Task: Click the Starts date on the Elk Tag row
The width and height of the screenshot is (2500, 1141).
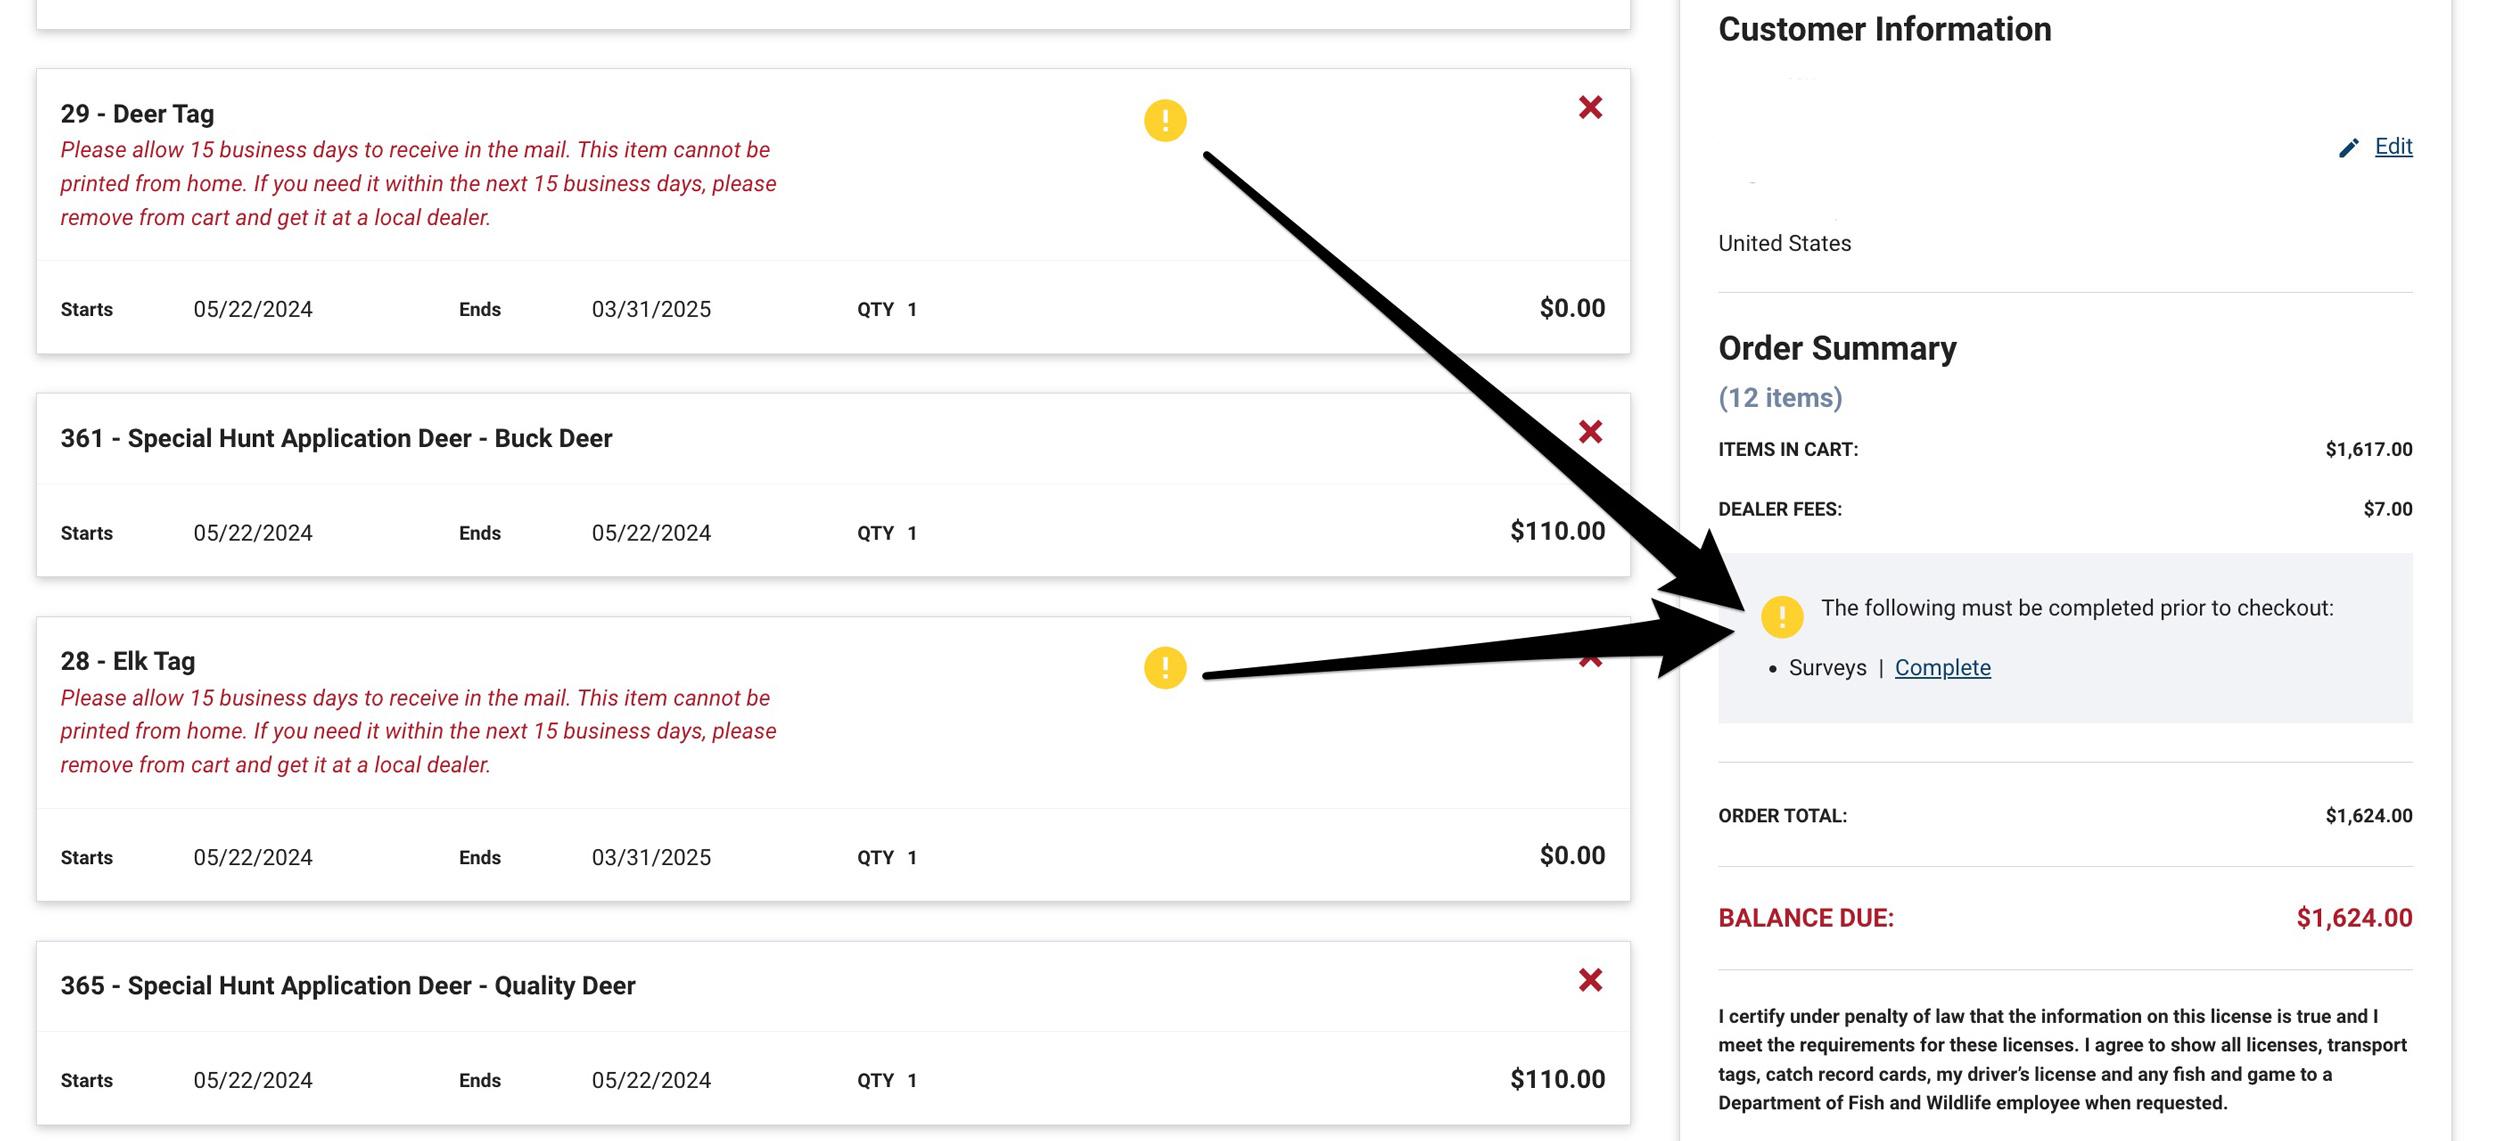Action: tap(253, 856)
